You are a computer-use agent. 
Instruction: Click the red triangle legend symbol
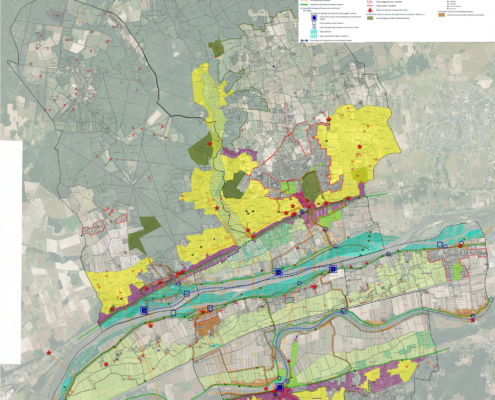(370, 10)
